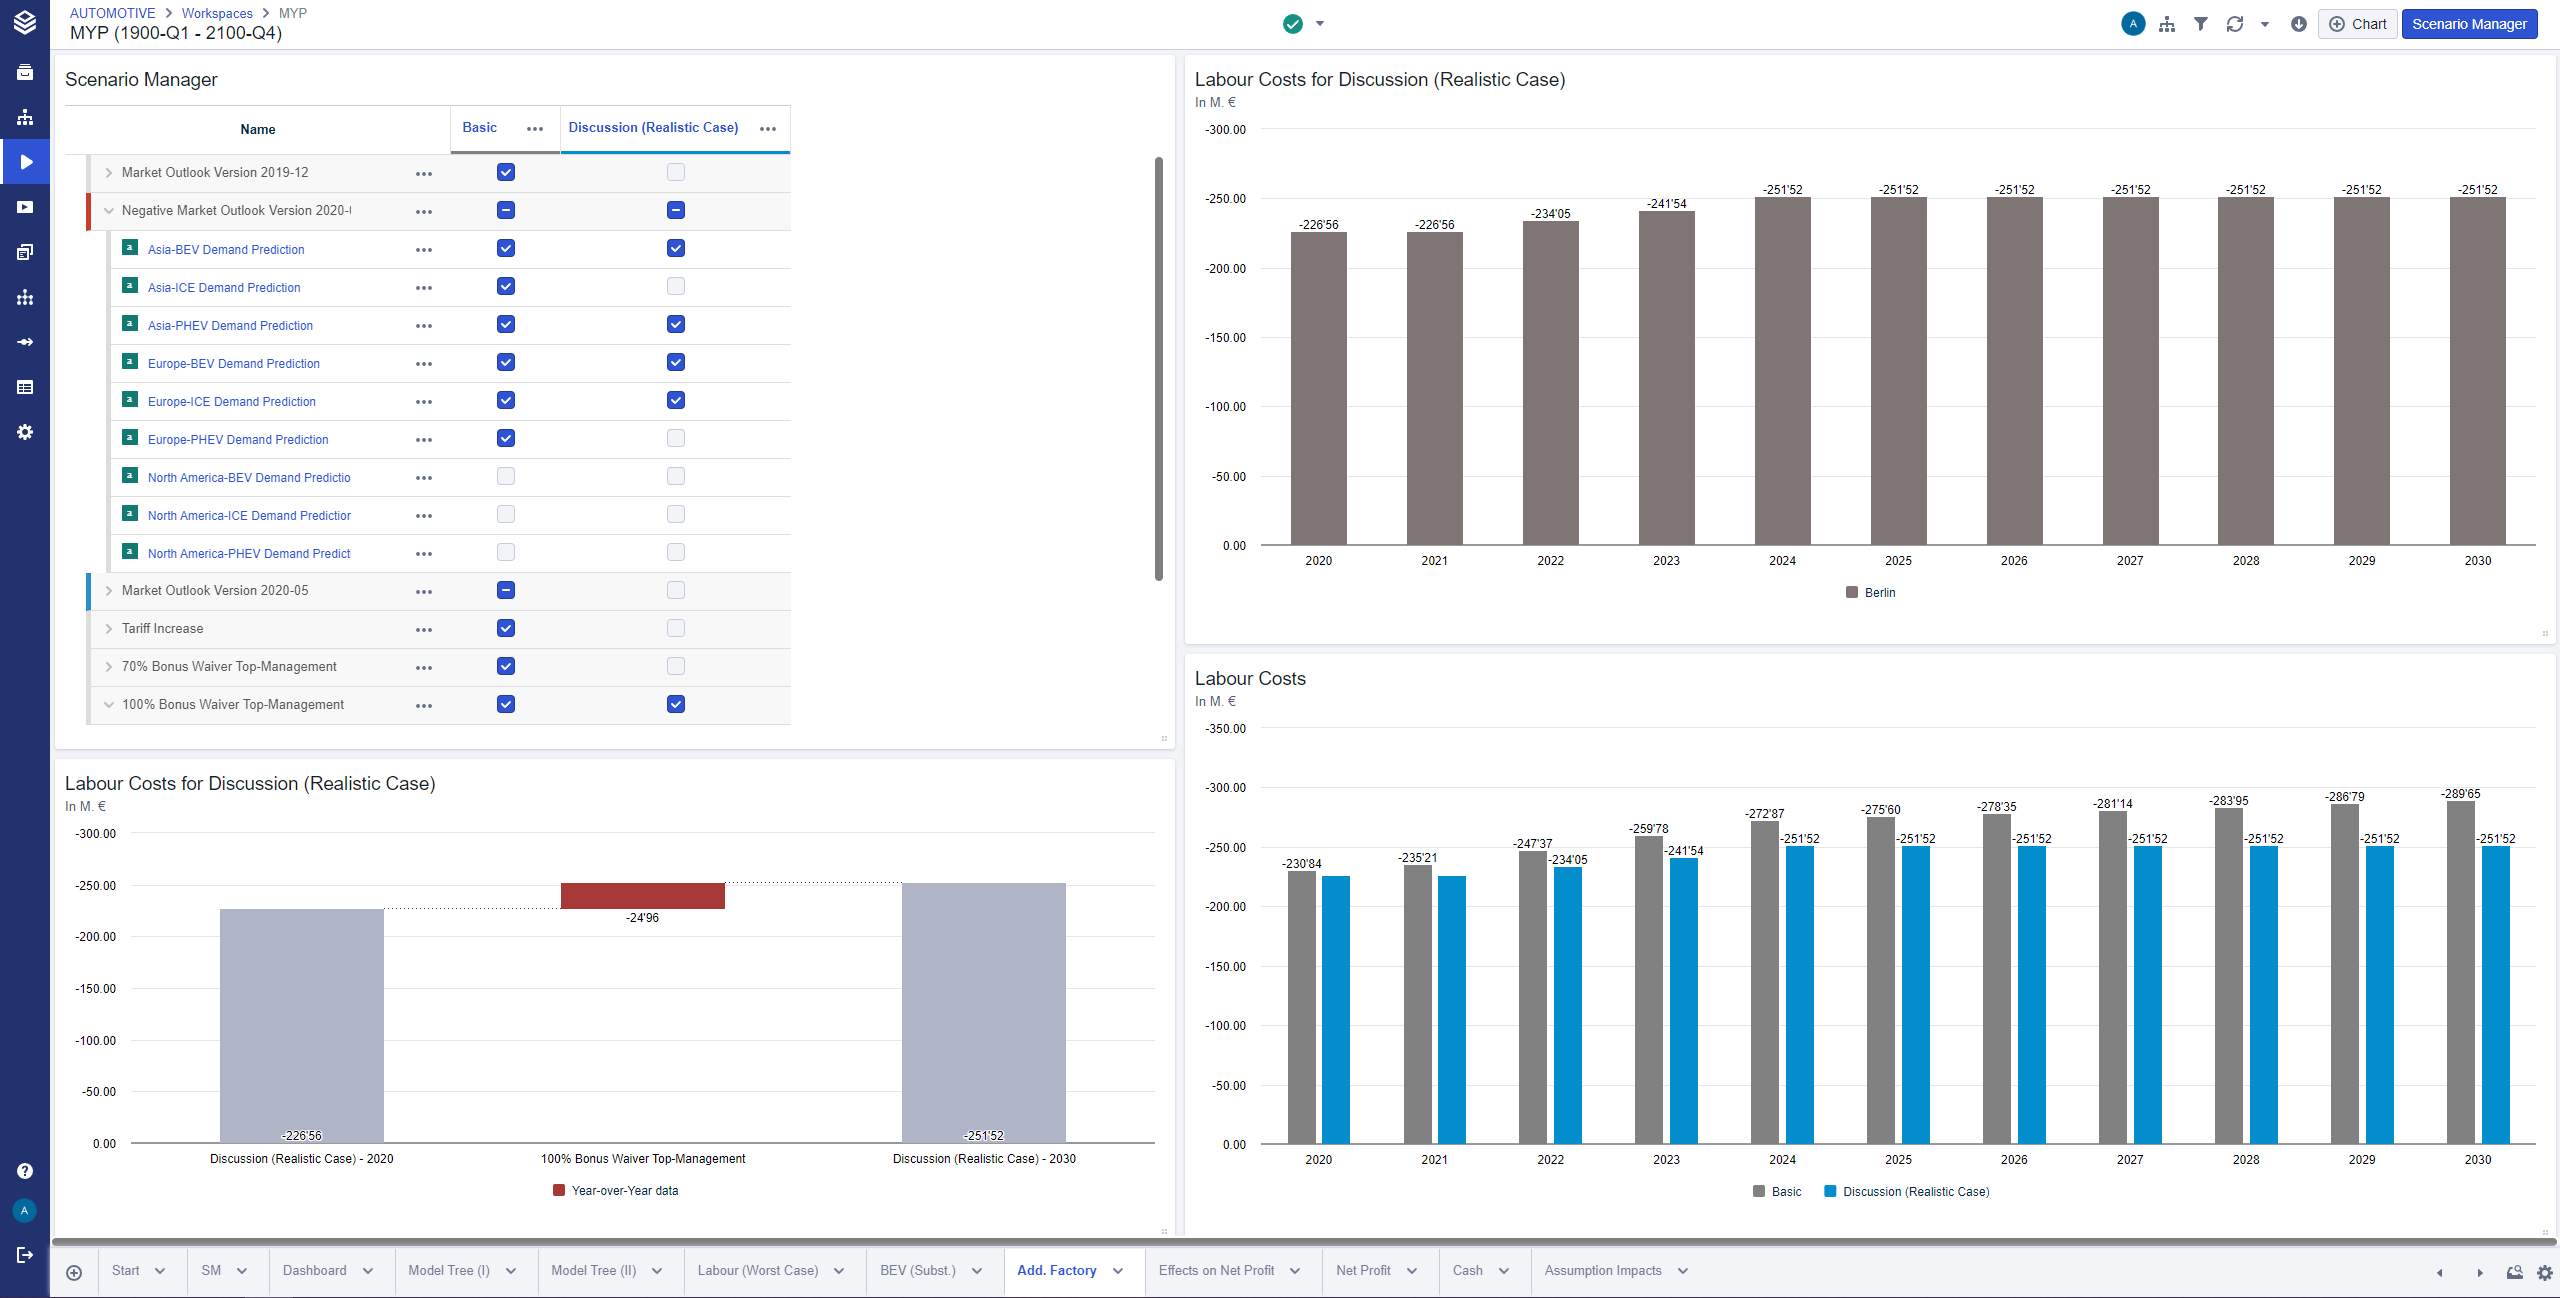Add a new sheet with plus icon

(x=74, y=1272)
